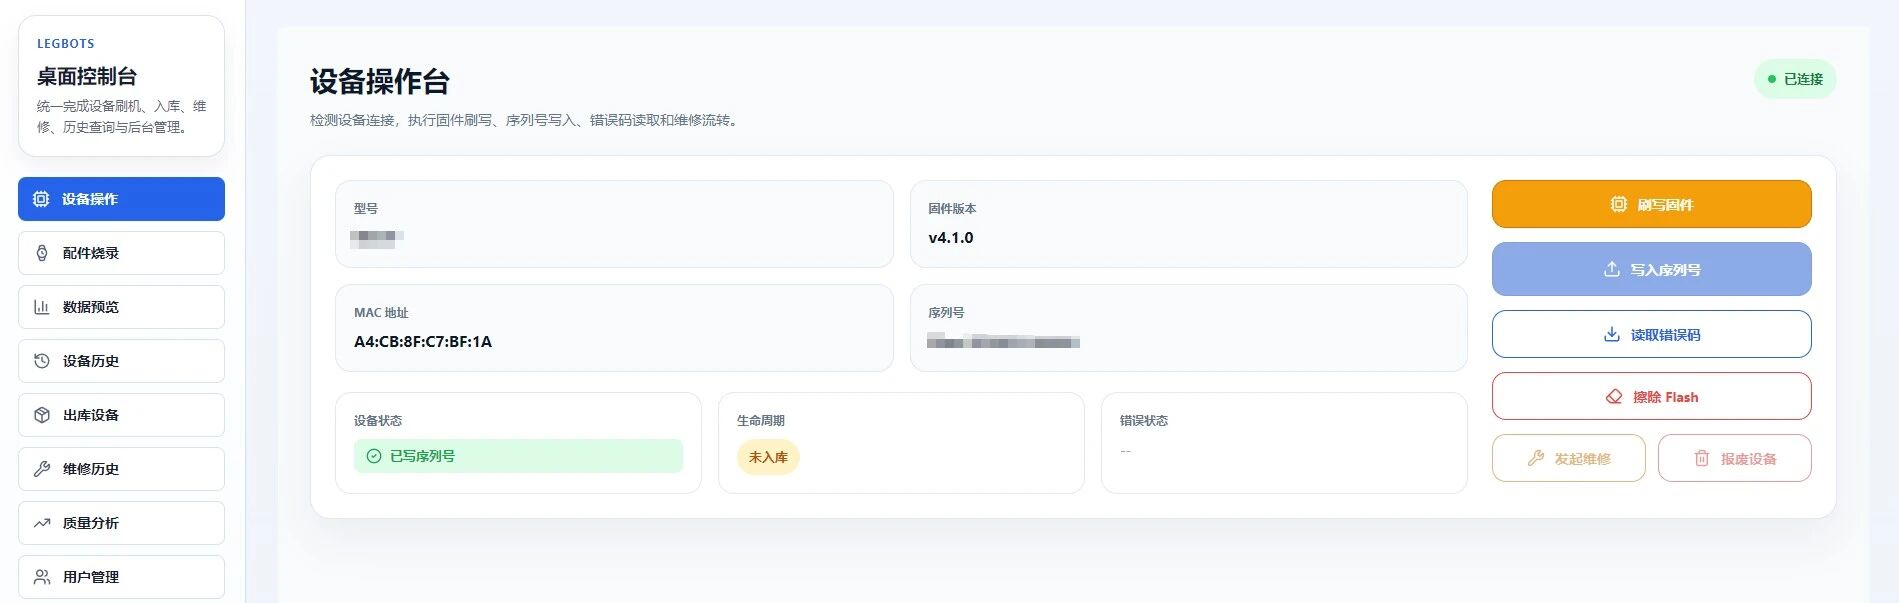
Task: Click the watch icon beside 配件烧录
Action: [x=42, y=253]
